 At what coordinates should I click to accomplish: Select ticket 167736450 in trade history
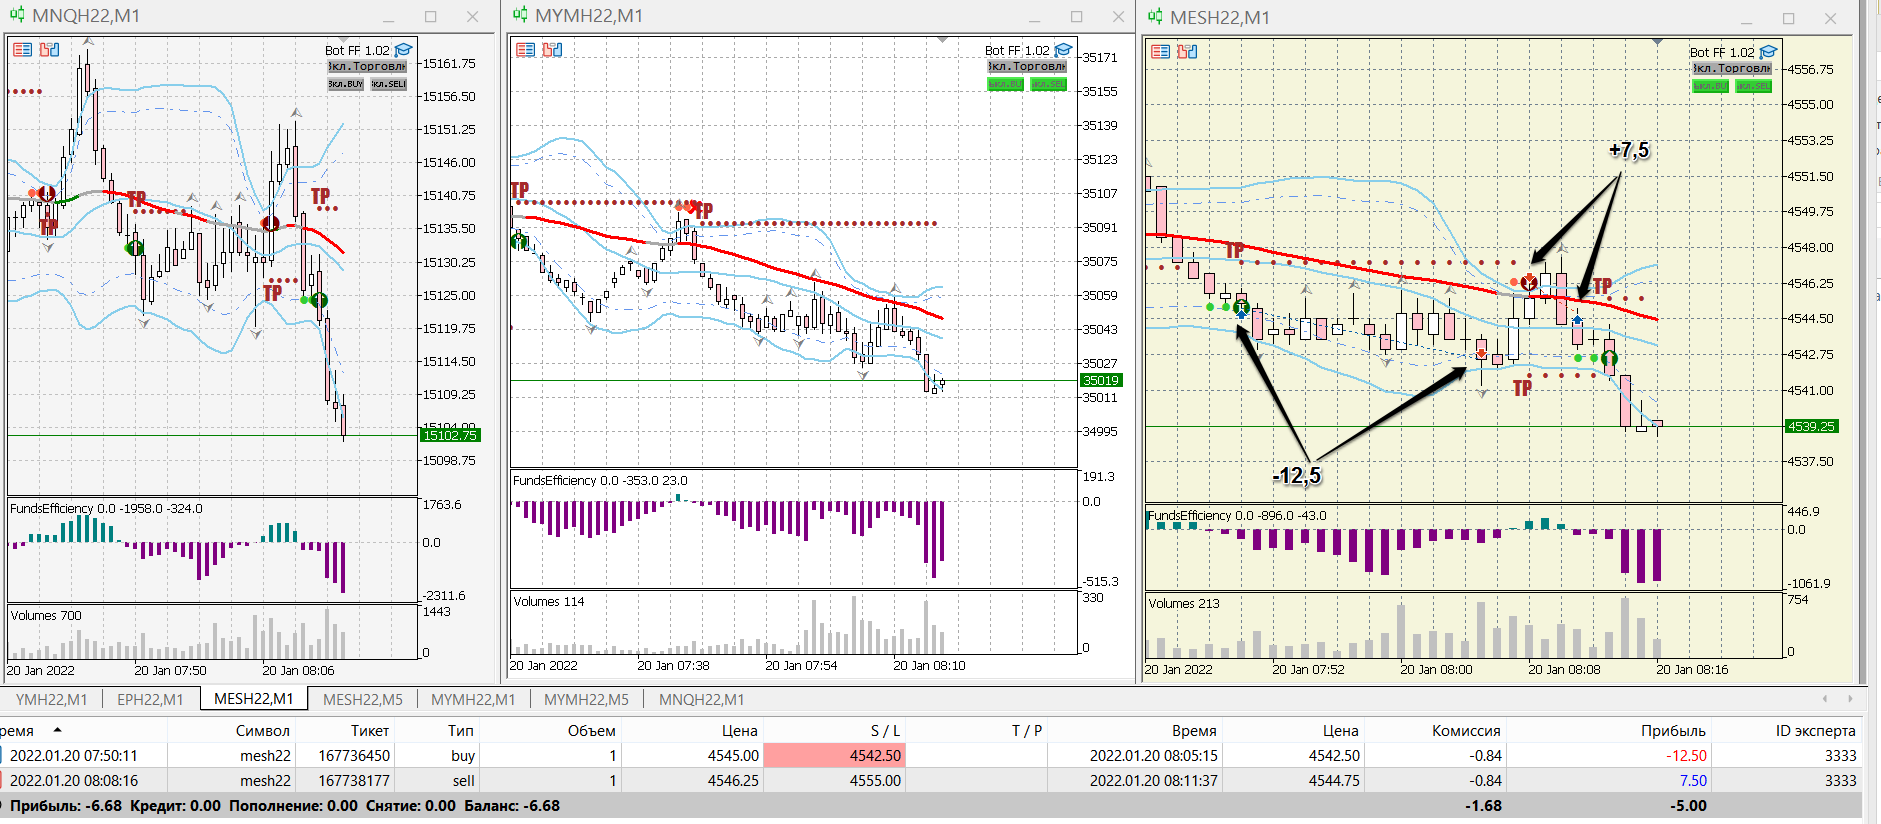354,756
